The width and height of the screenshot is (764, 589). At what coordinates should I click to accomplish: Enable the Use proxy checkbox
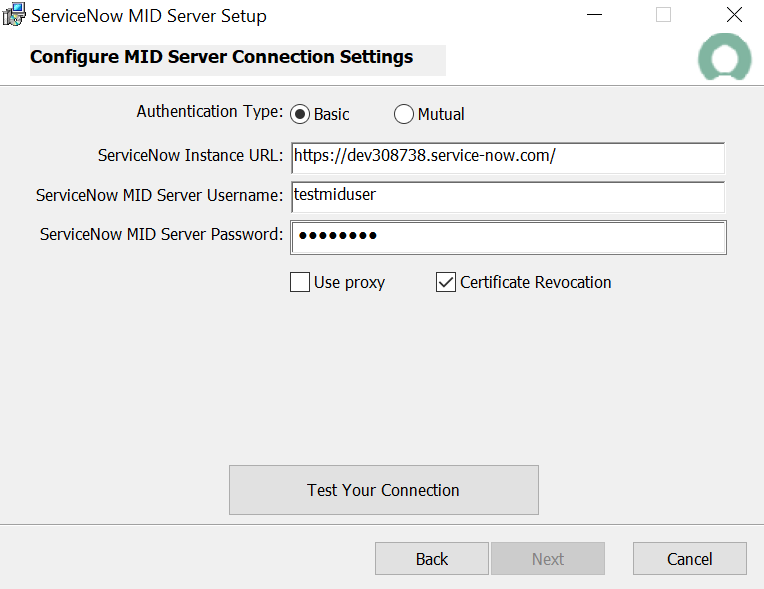(300, 283)
